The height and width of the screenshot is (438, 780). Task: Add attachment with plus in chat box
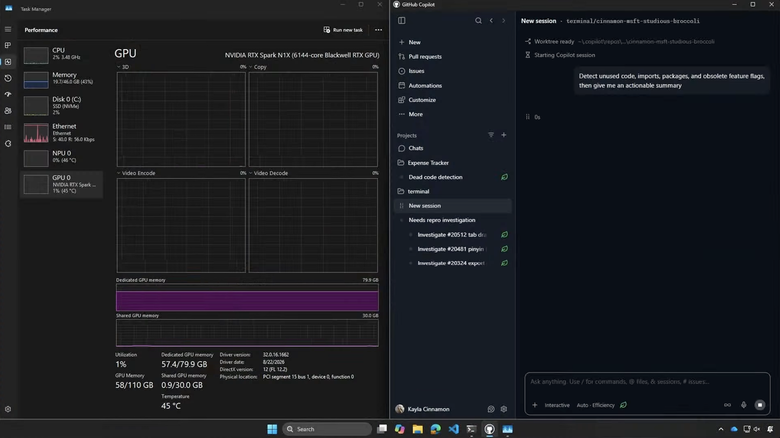click(x=534, y=405)
